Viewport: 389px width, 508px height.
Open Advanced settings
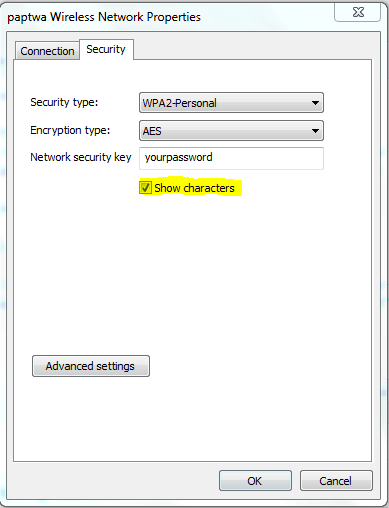(x=91, y=366)
